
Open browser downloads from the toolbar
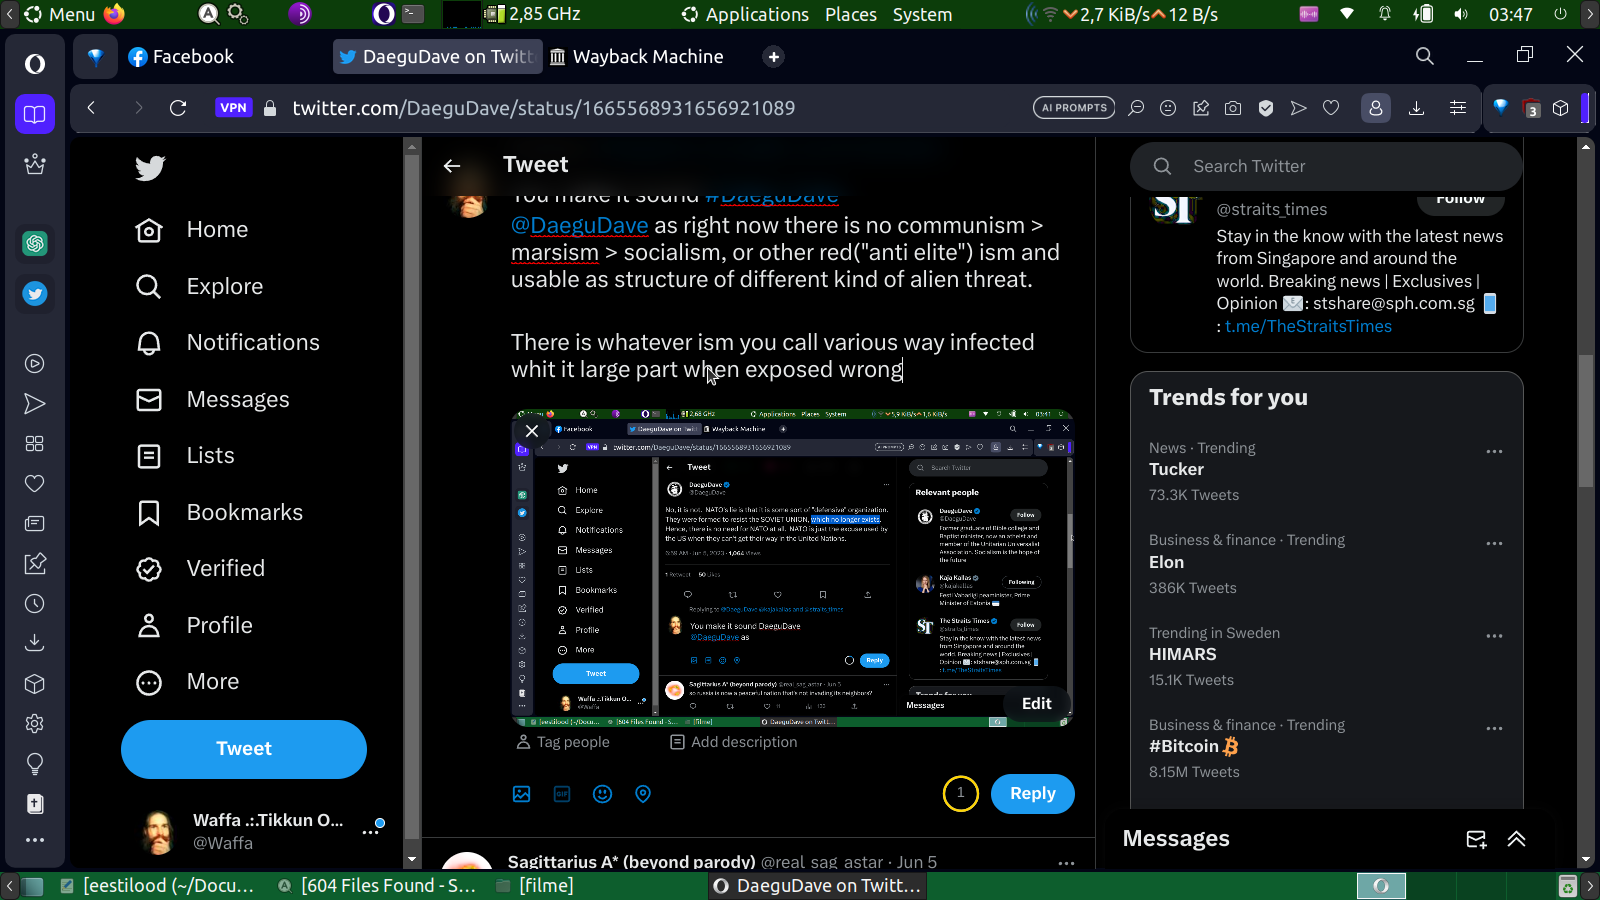pyautogui.click(x=1416, y=108)
